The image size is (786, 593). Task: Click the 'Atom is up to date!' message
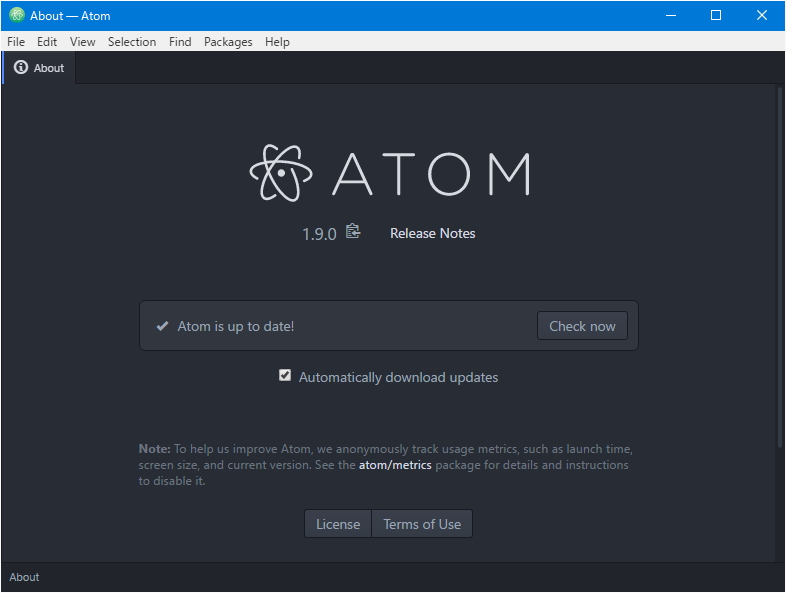(236, 326)
